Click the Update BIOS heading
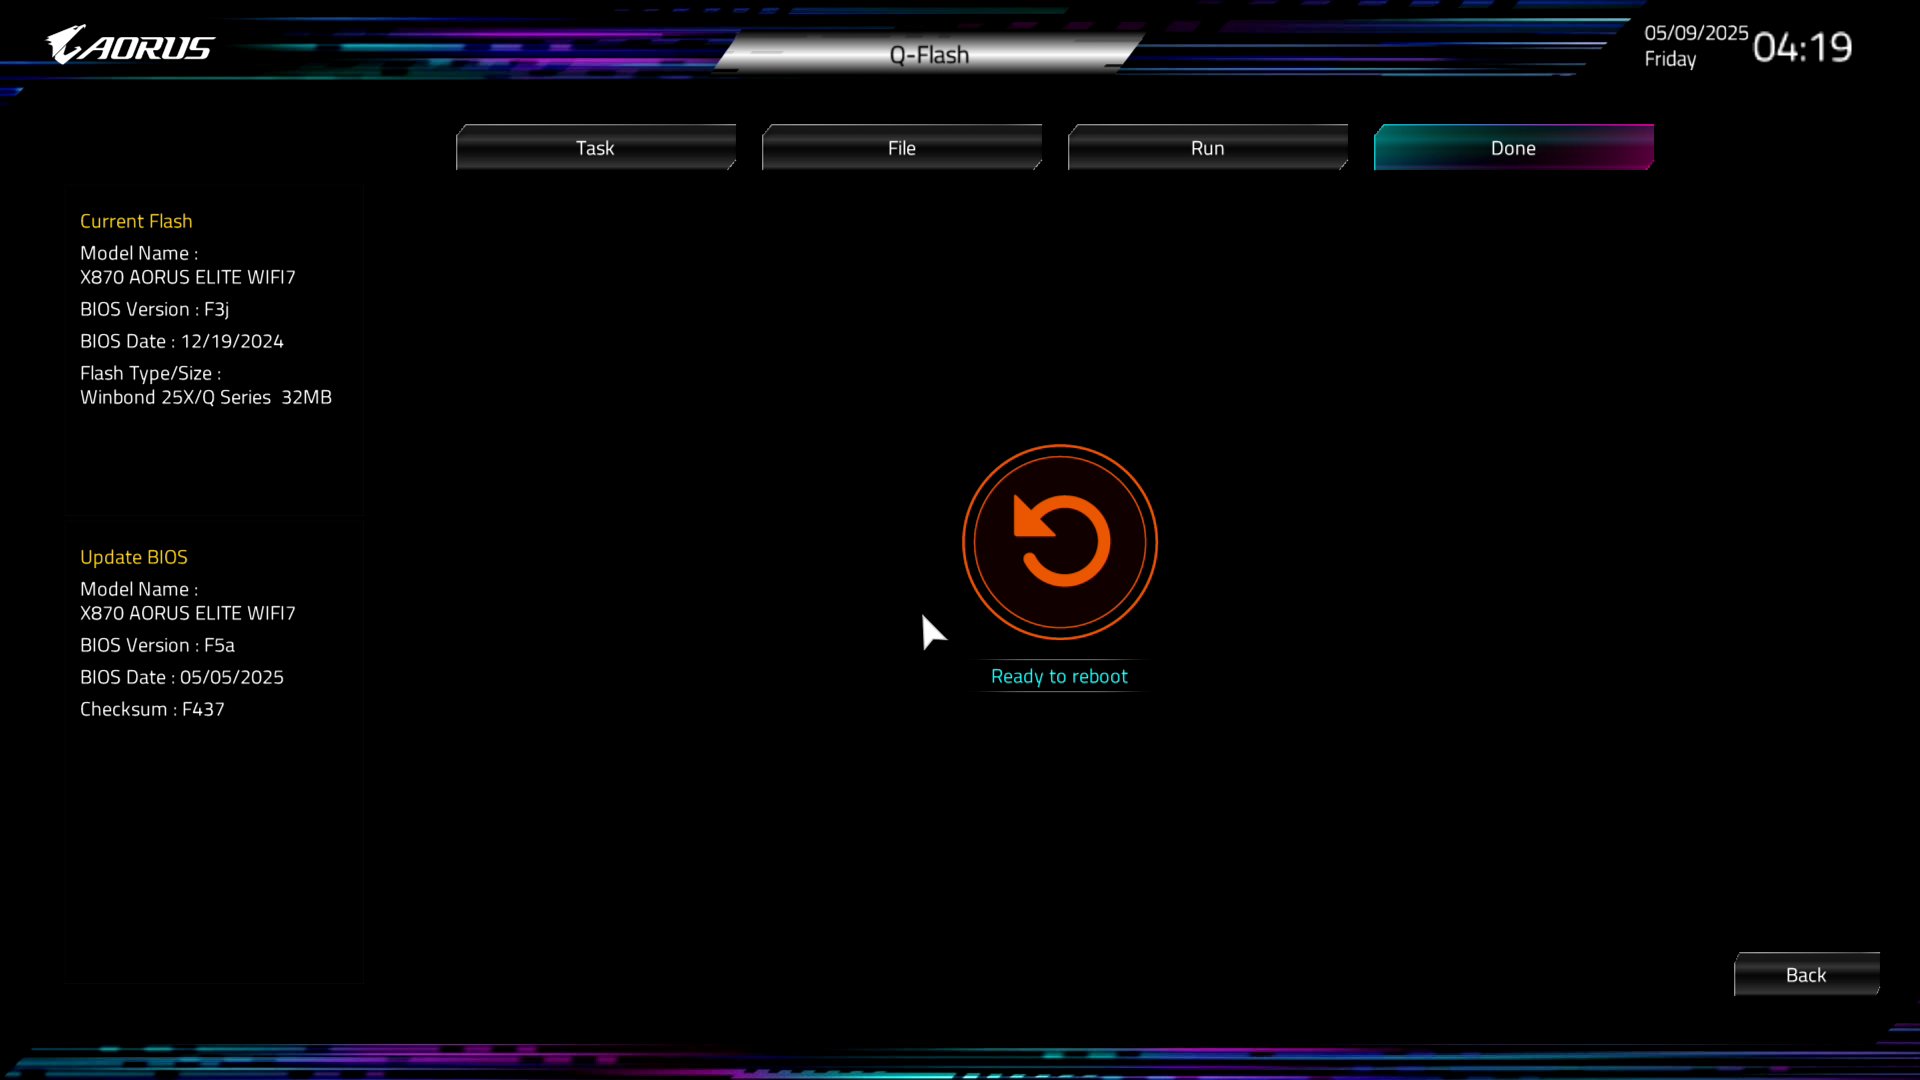The image size is (1920, 1080). (x=134, y=557)
